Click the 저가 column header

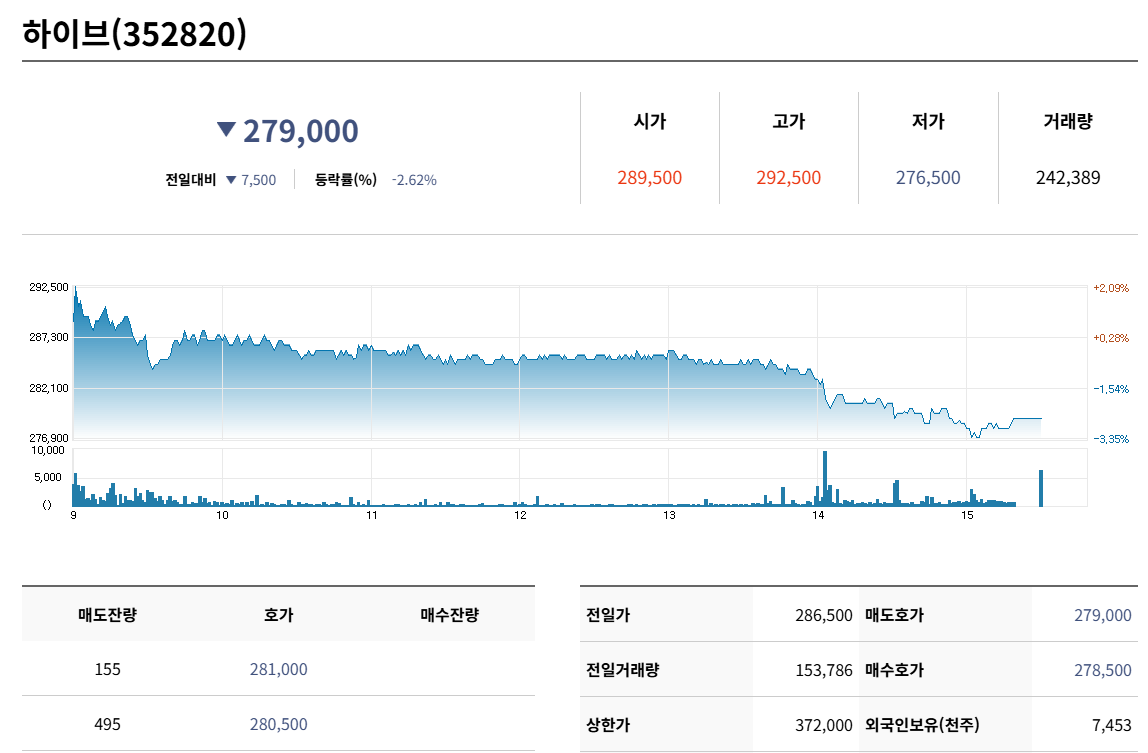click(x=928, y=121)
